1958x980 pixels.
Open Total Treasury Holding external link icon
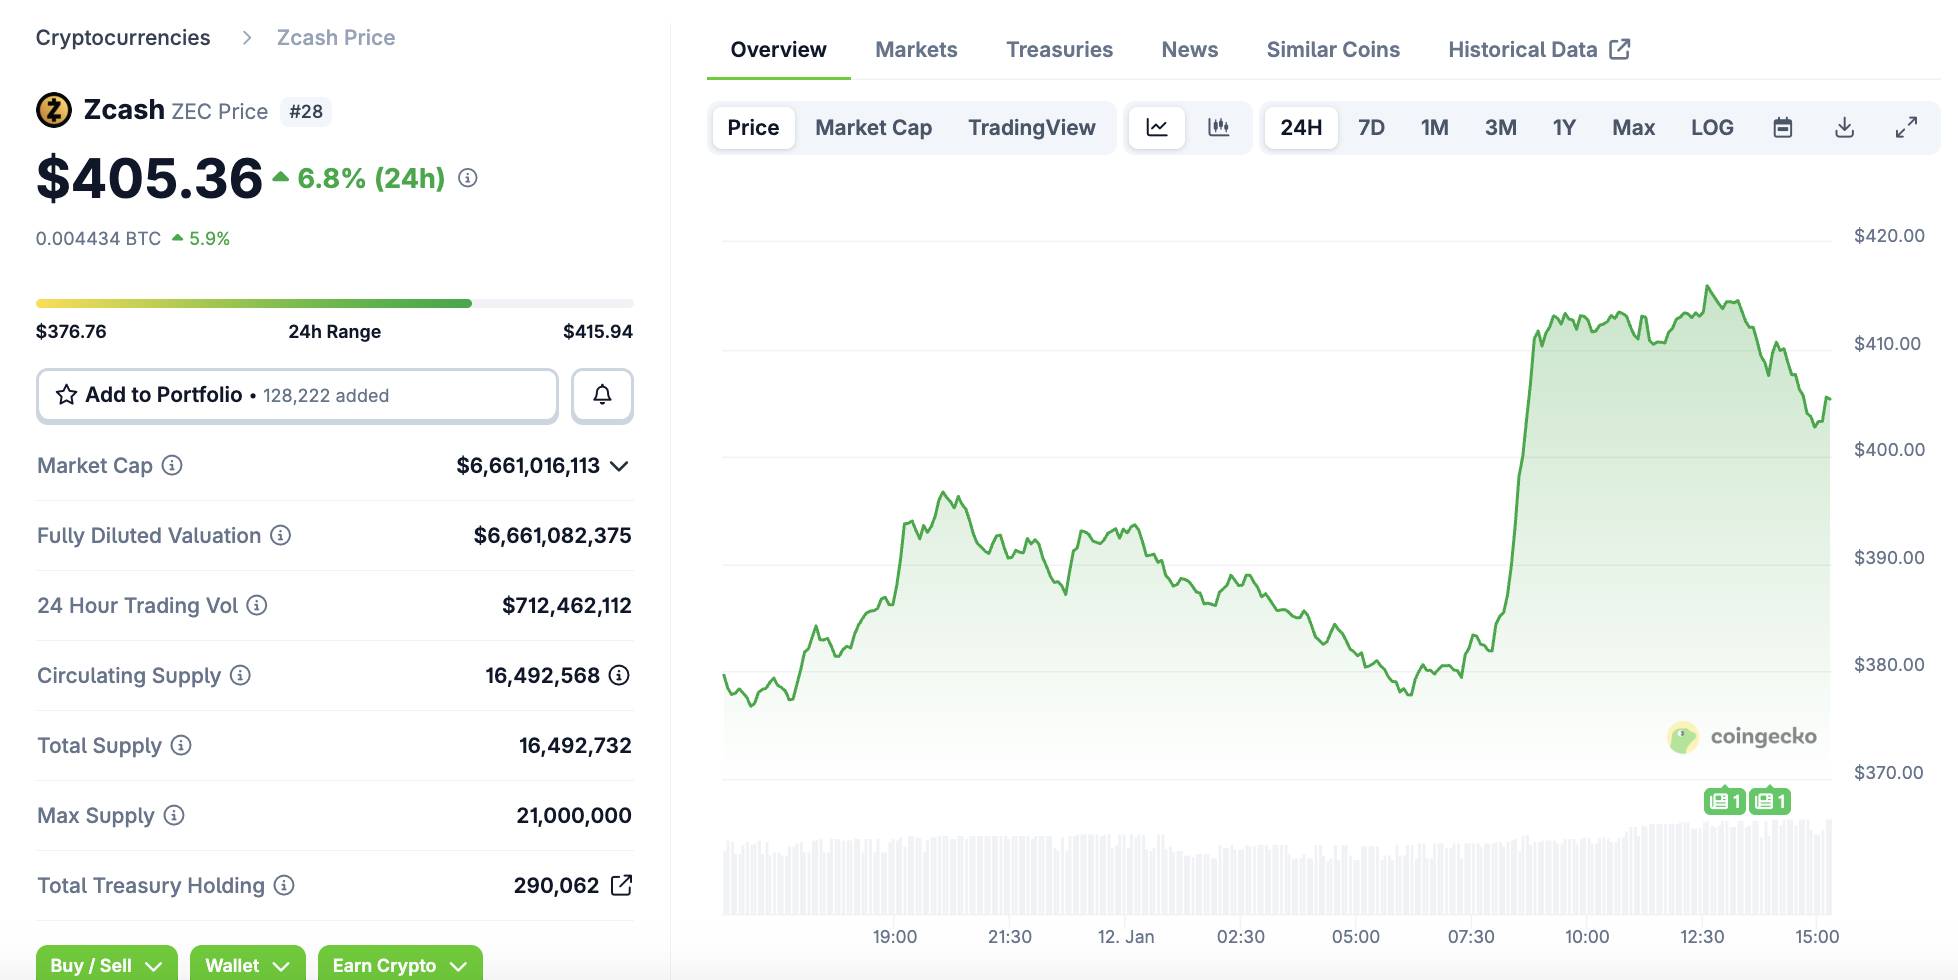tap(621, 885)
